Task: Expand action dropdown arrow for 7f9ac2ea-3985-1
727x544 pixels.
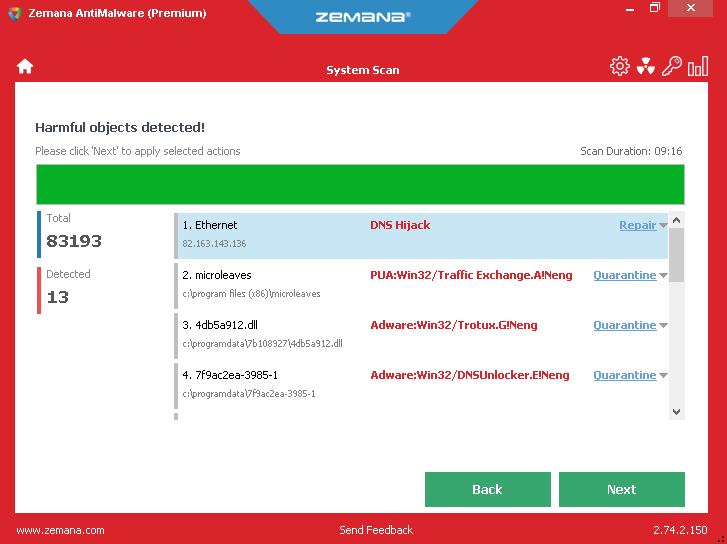Action: [663, 376]
